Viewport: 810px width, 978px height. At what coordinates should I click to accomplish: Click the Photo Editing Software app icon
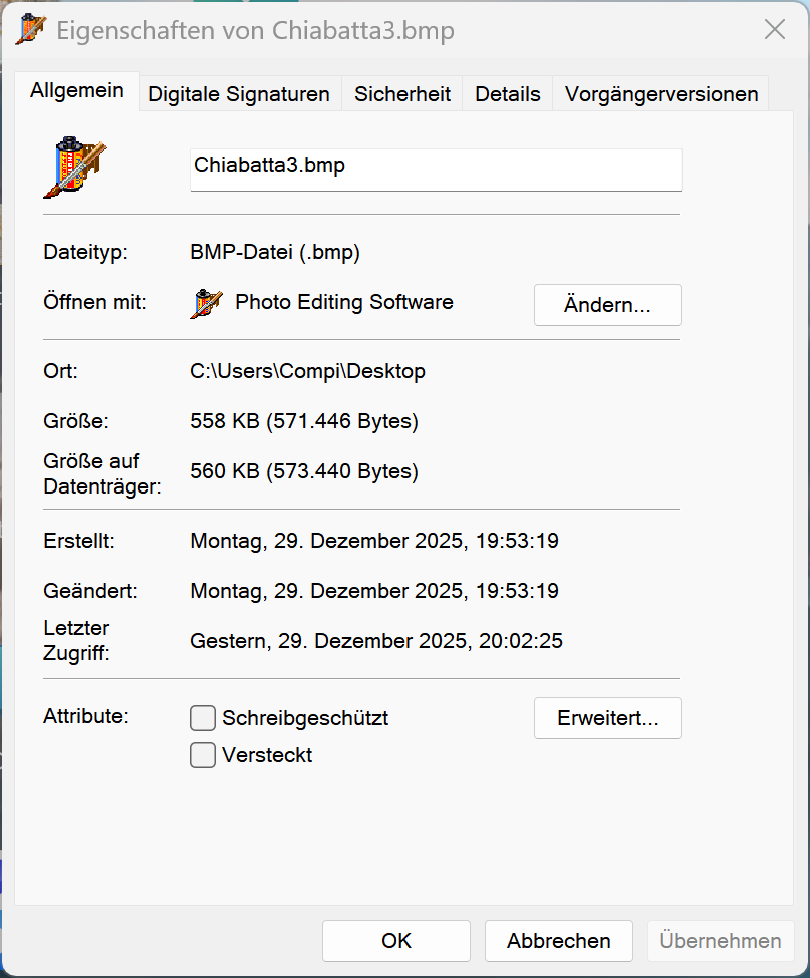(x=207, y=303)
